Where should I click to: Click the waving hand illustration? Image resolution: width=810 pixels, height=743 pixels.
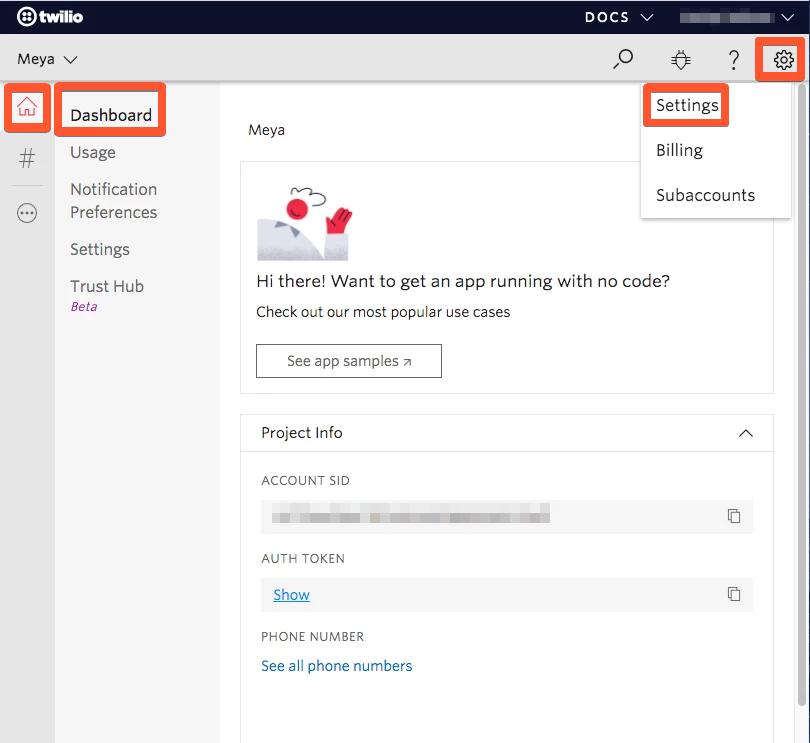pyautogui.click(x=305, y=224)
